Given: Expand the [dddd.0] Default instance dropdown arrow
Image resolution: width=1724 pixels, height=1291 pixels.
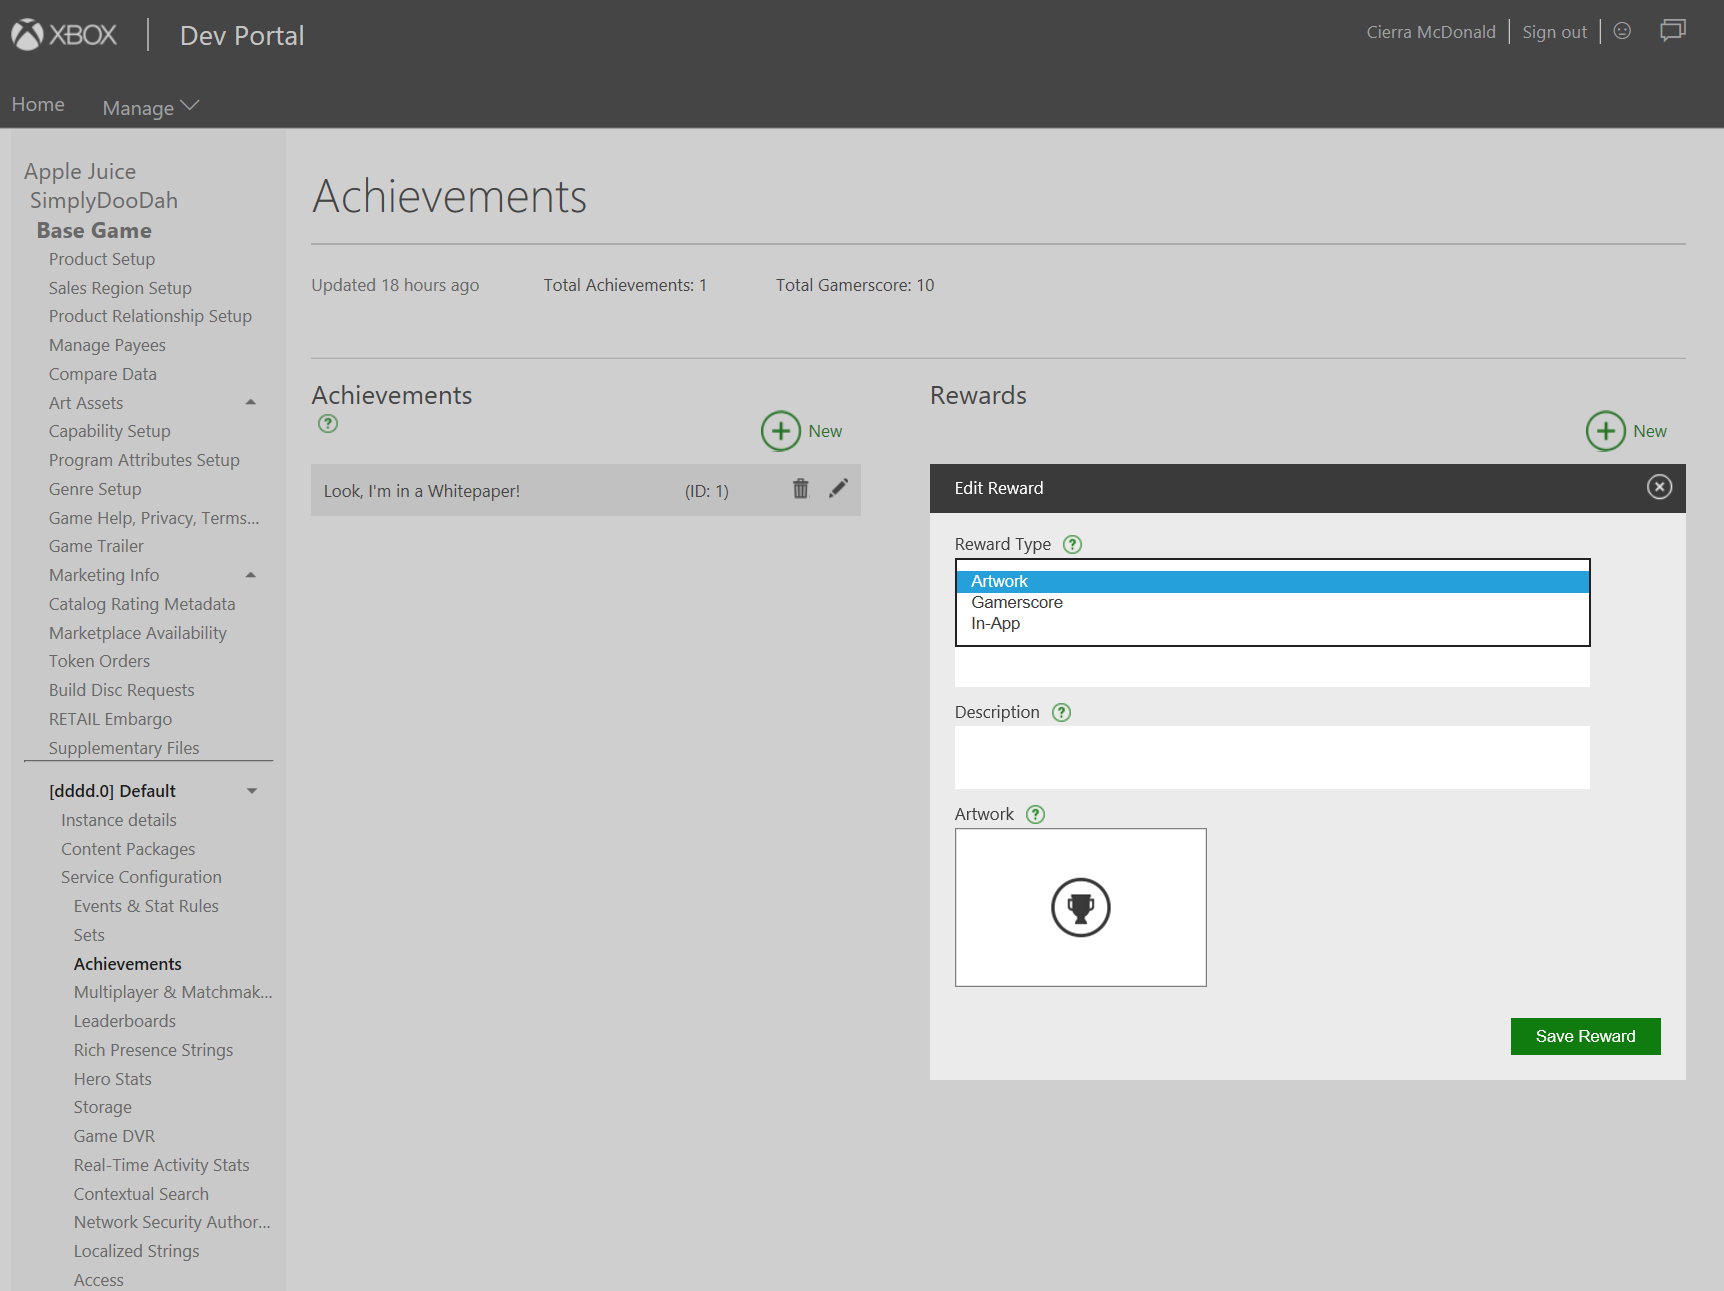Looking at the screenshot, I should pos(252,791).
